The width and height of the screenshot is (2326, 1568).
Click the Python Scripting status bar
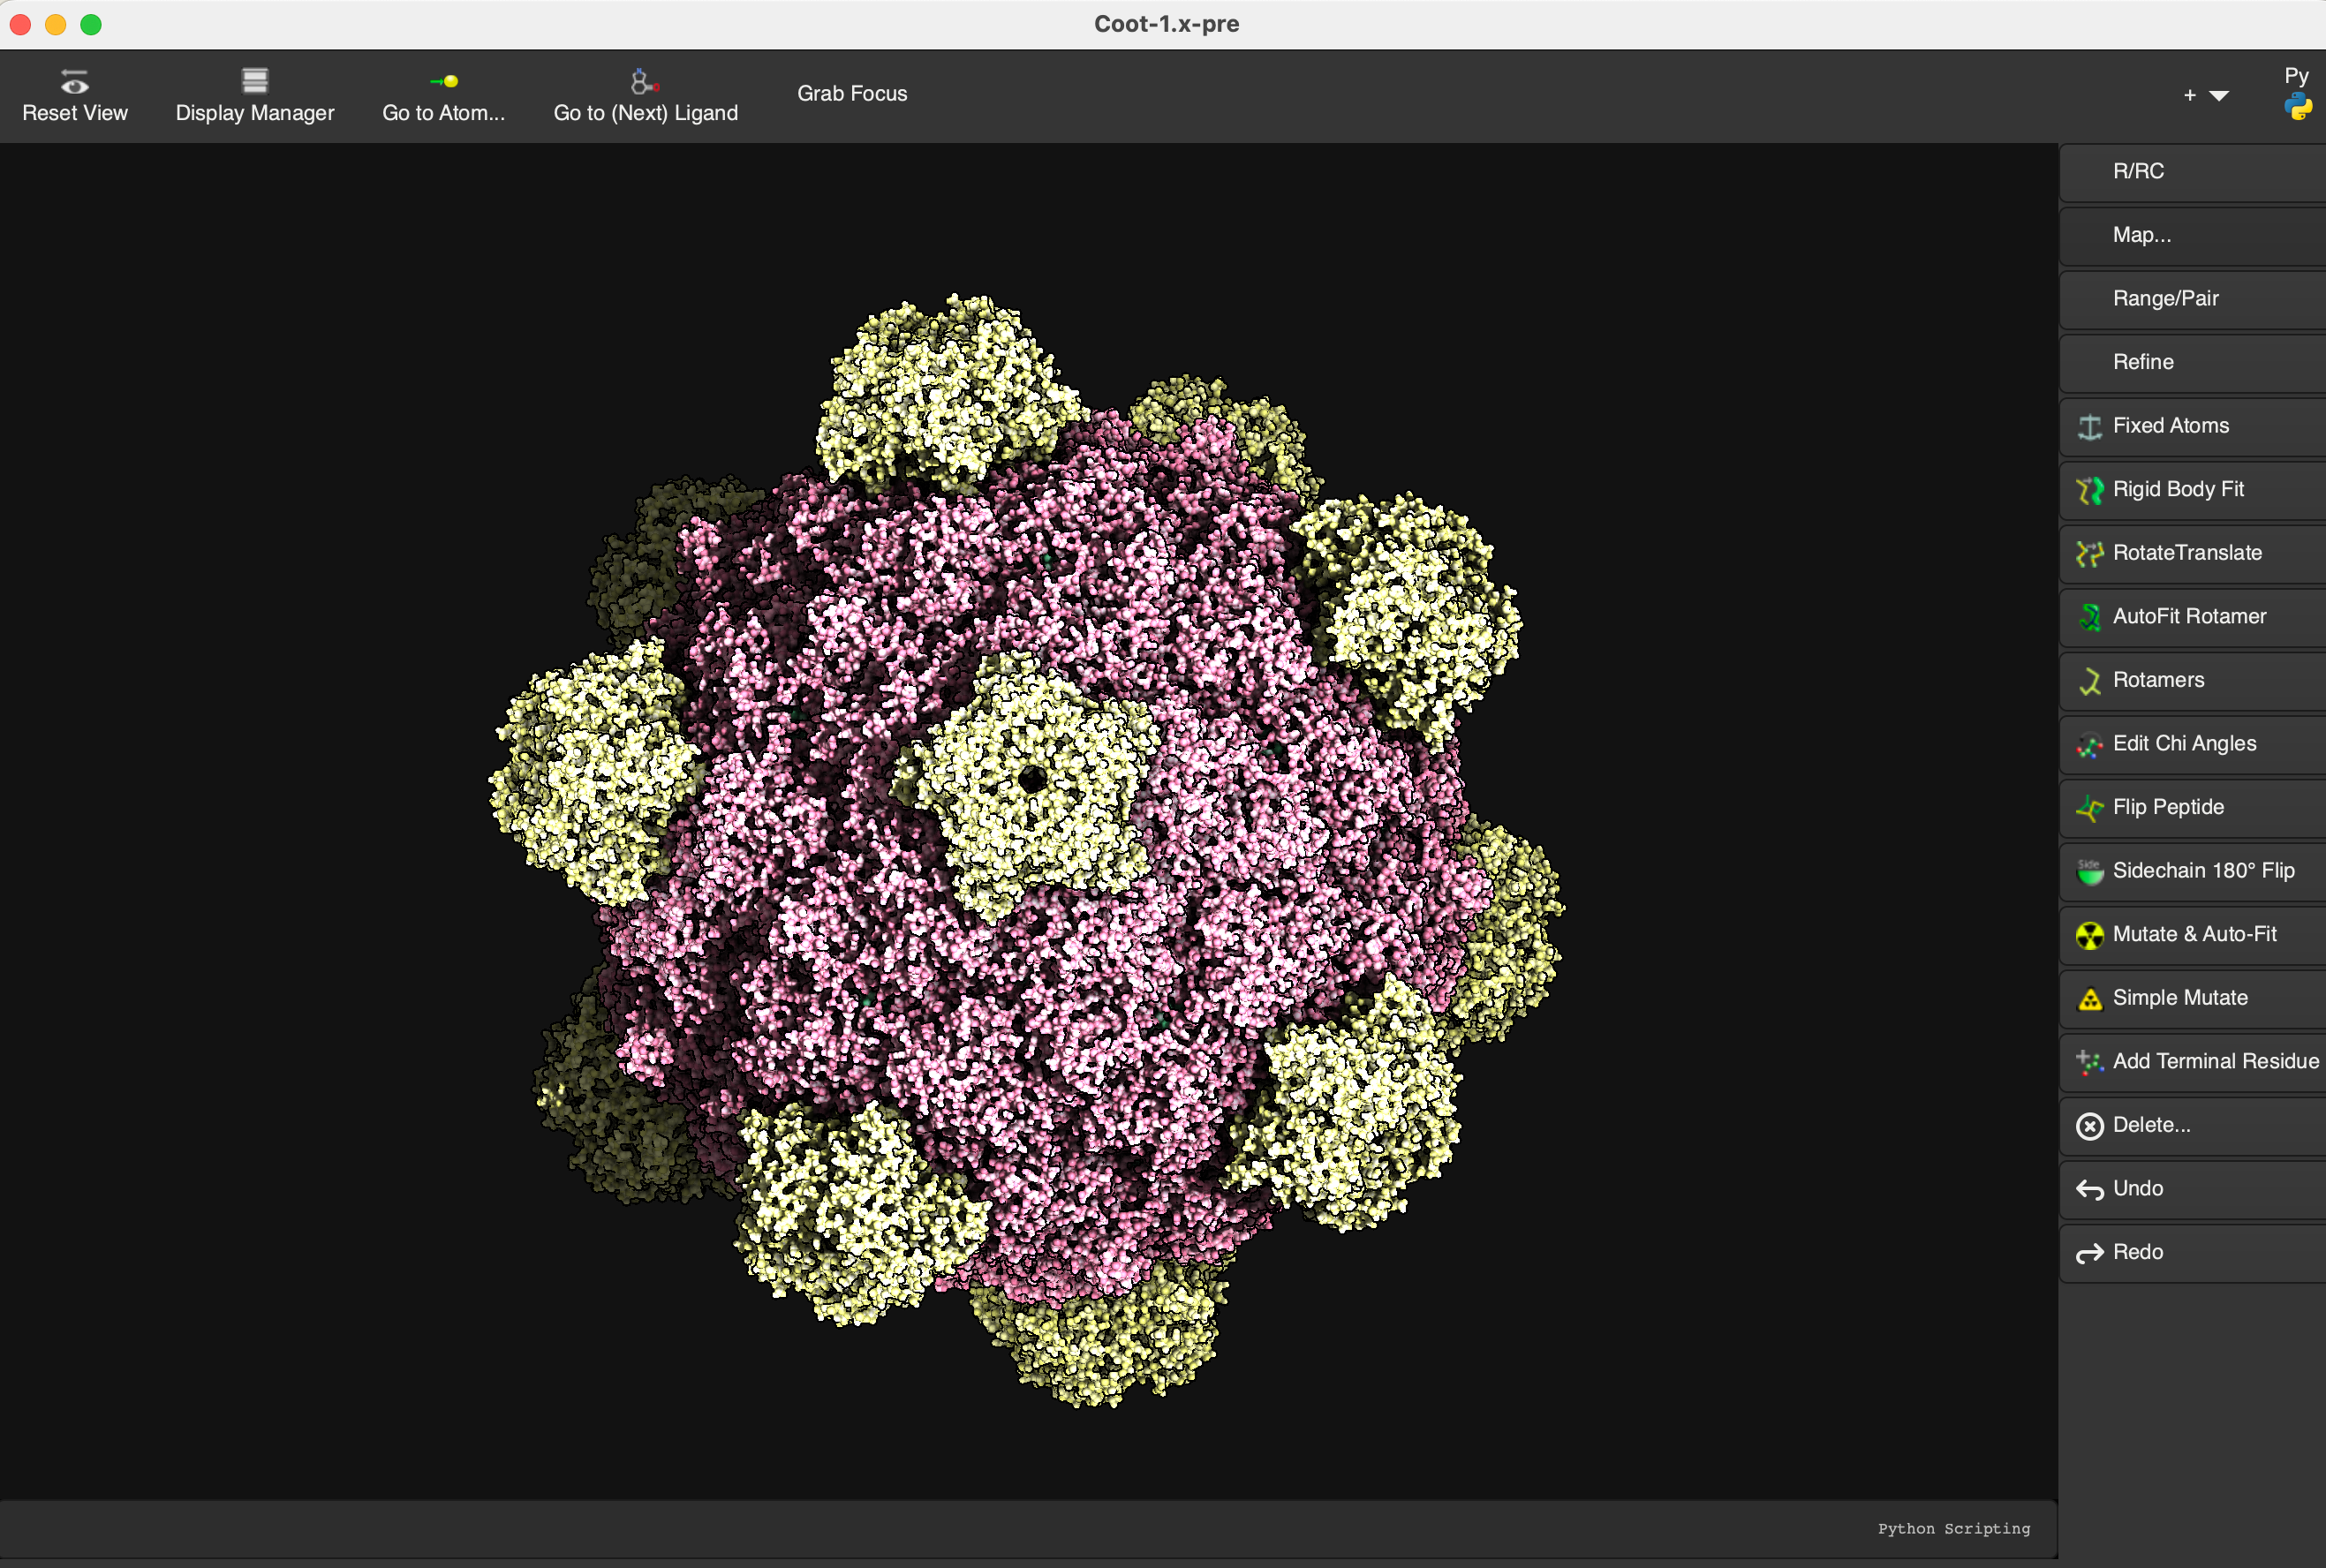[x=1953, y=1528]
